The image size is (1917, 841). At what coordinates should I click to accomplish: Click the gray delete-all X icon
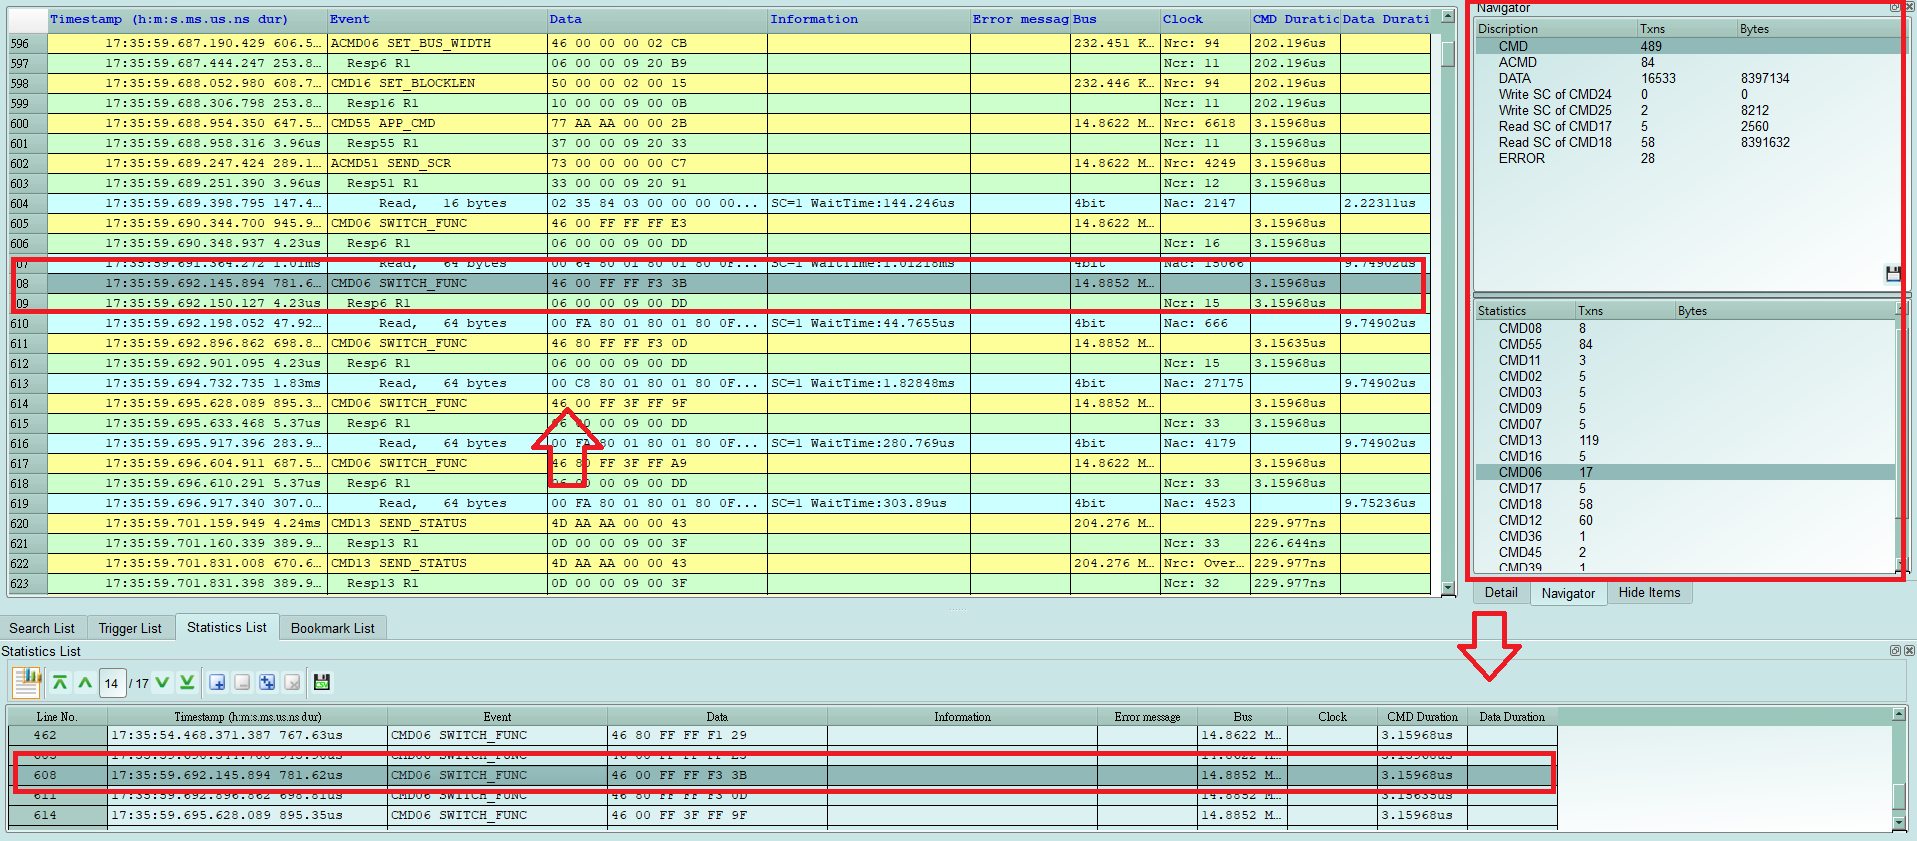[x=292, y=682]
